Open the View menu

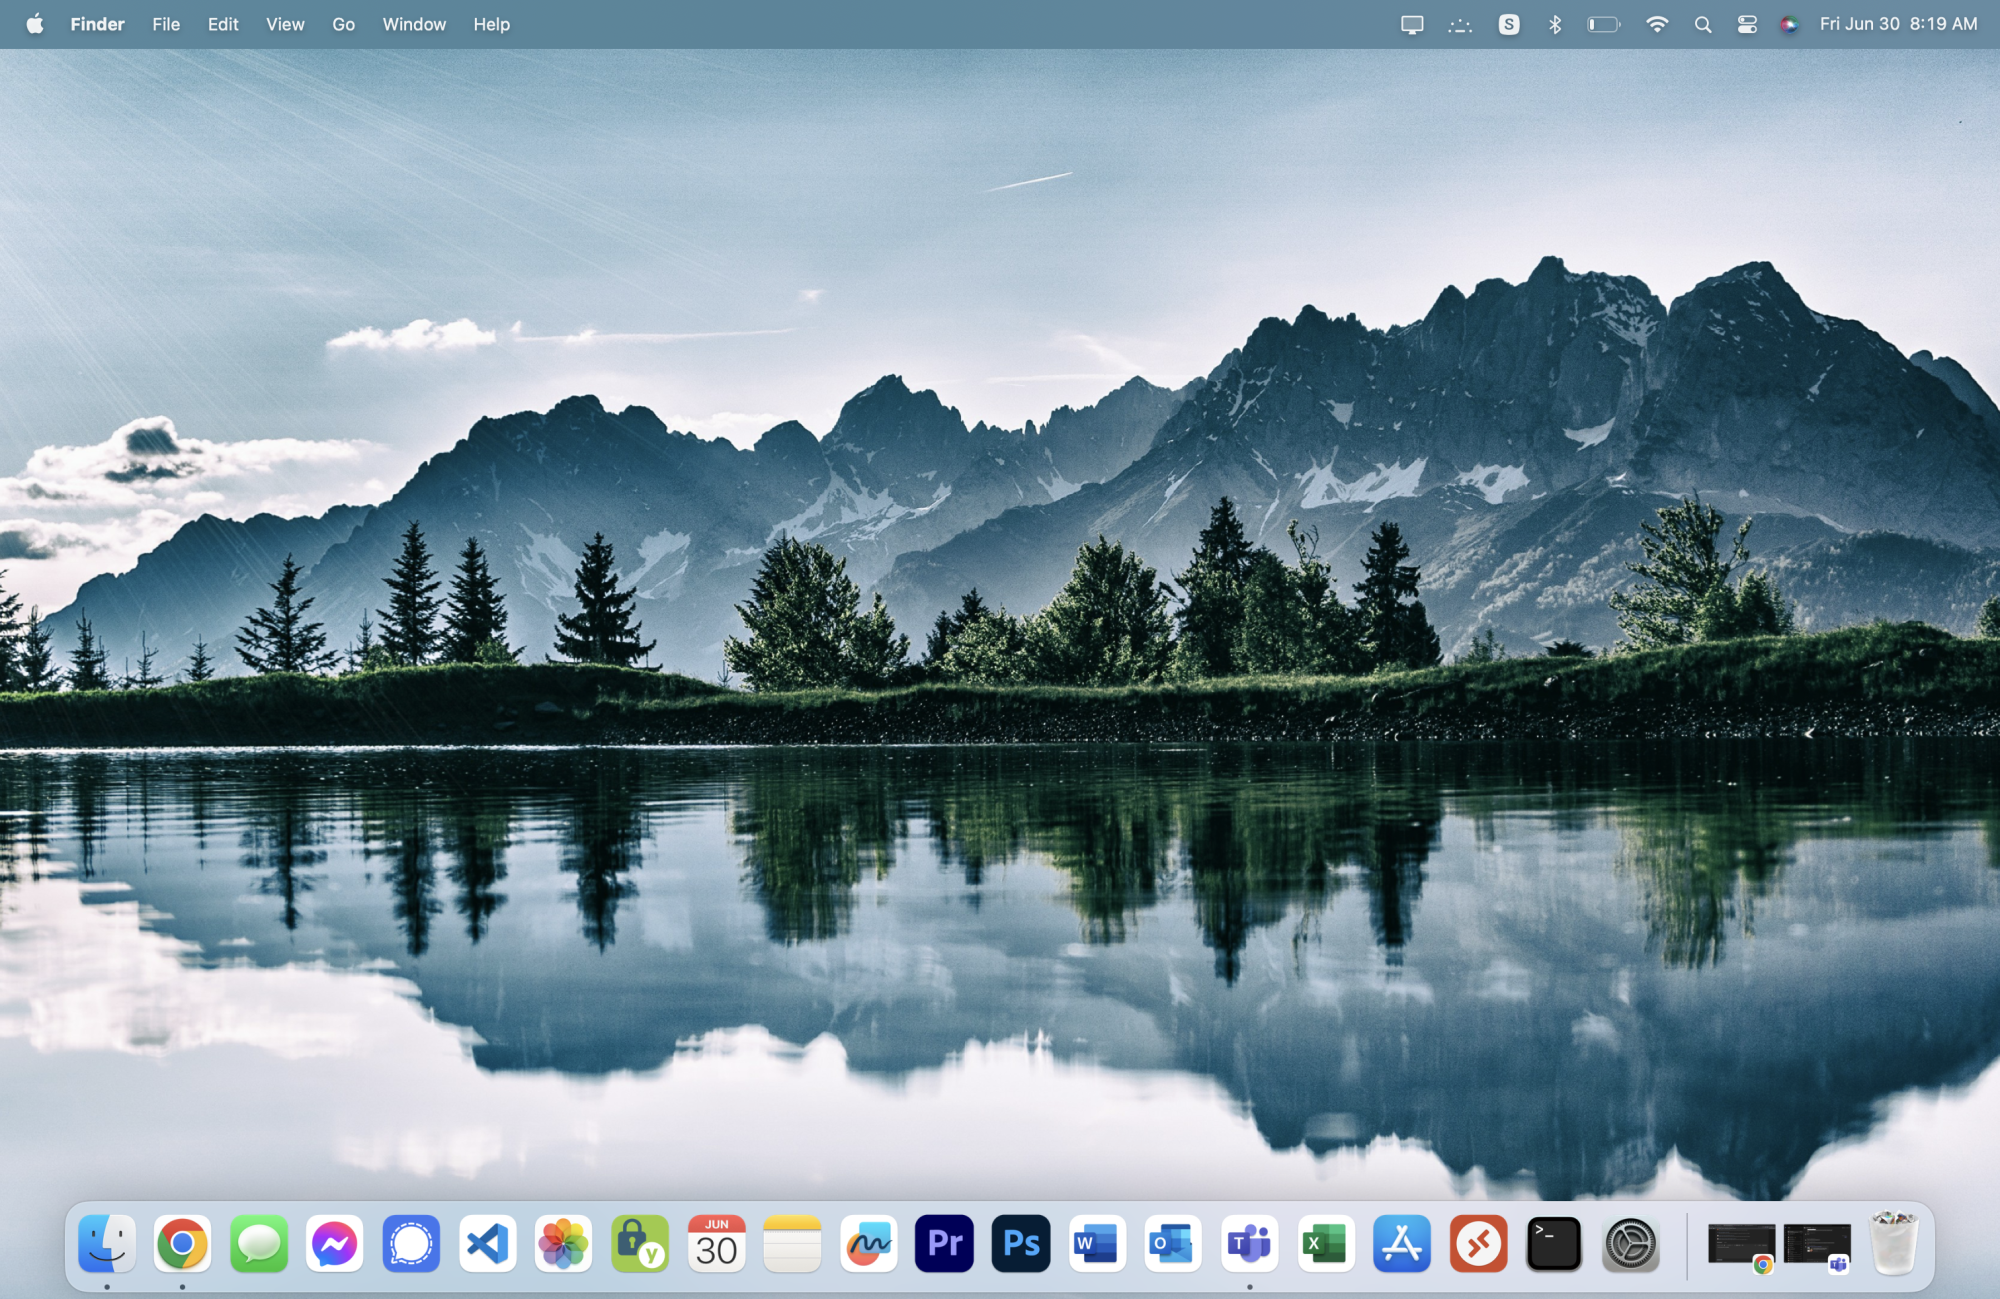285,24
